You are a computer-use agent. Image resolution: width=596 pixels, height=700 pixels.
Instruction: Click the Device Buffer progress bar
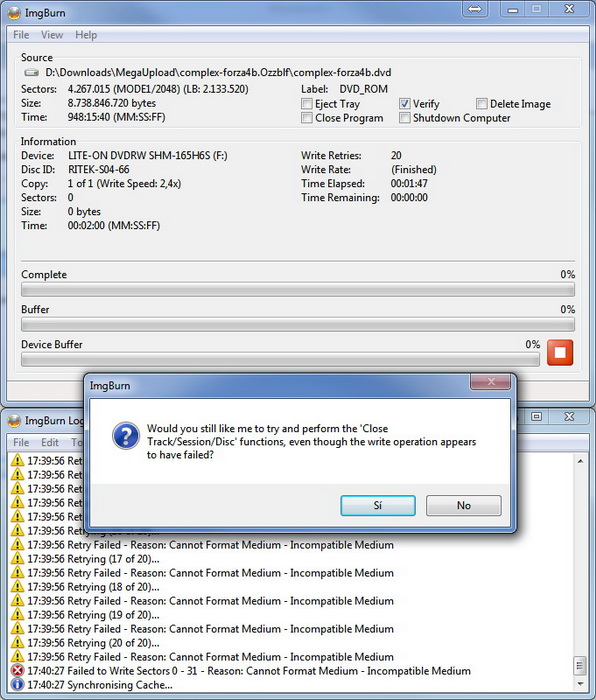coord(280,359)
